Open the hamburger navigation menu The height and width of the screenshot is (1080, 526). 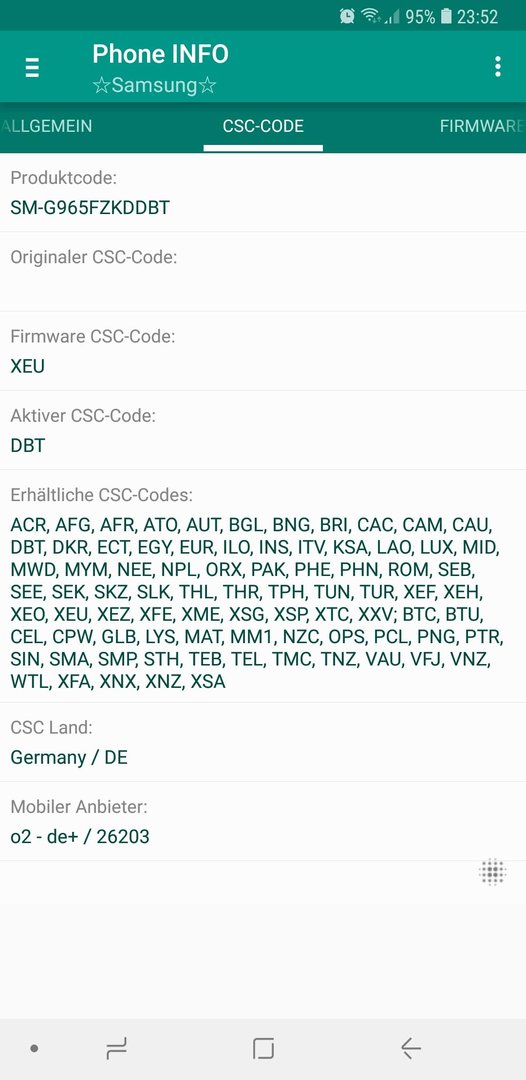pos(32,67)
